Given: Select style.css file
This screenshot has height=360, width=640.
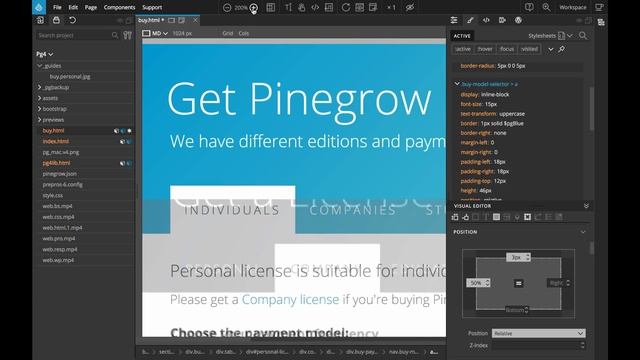Looking at the screenshot, I should point(53,195).
